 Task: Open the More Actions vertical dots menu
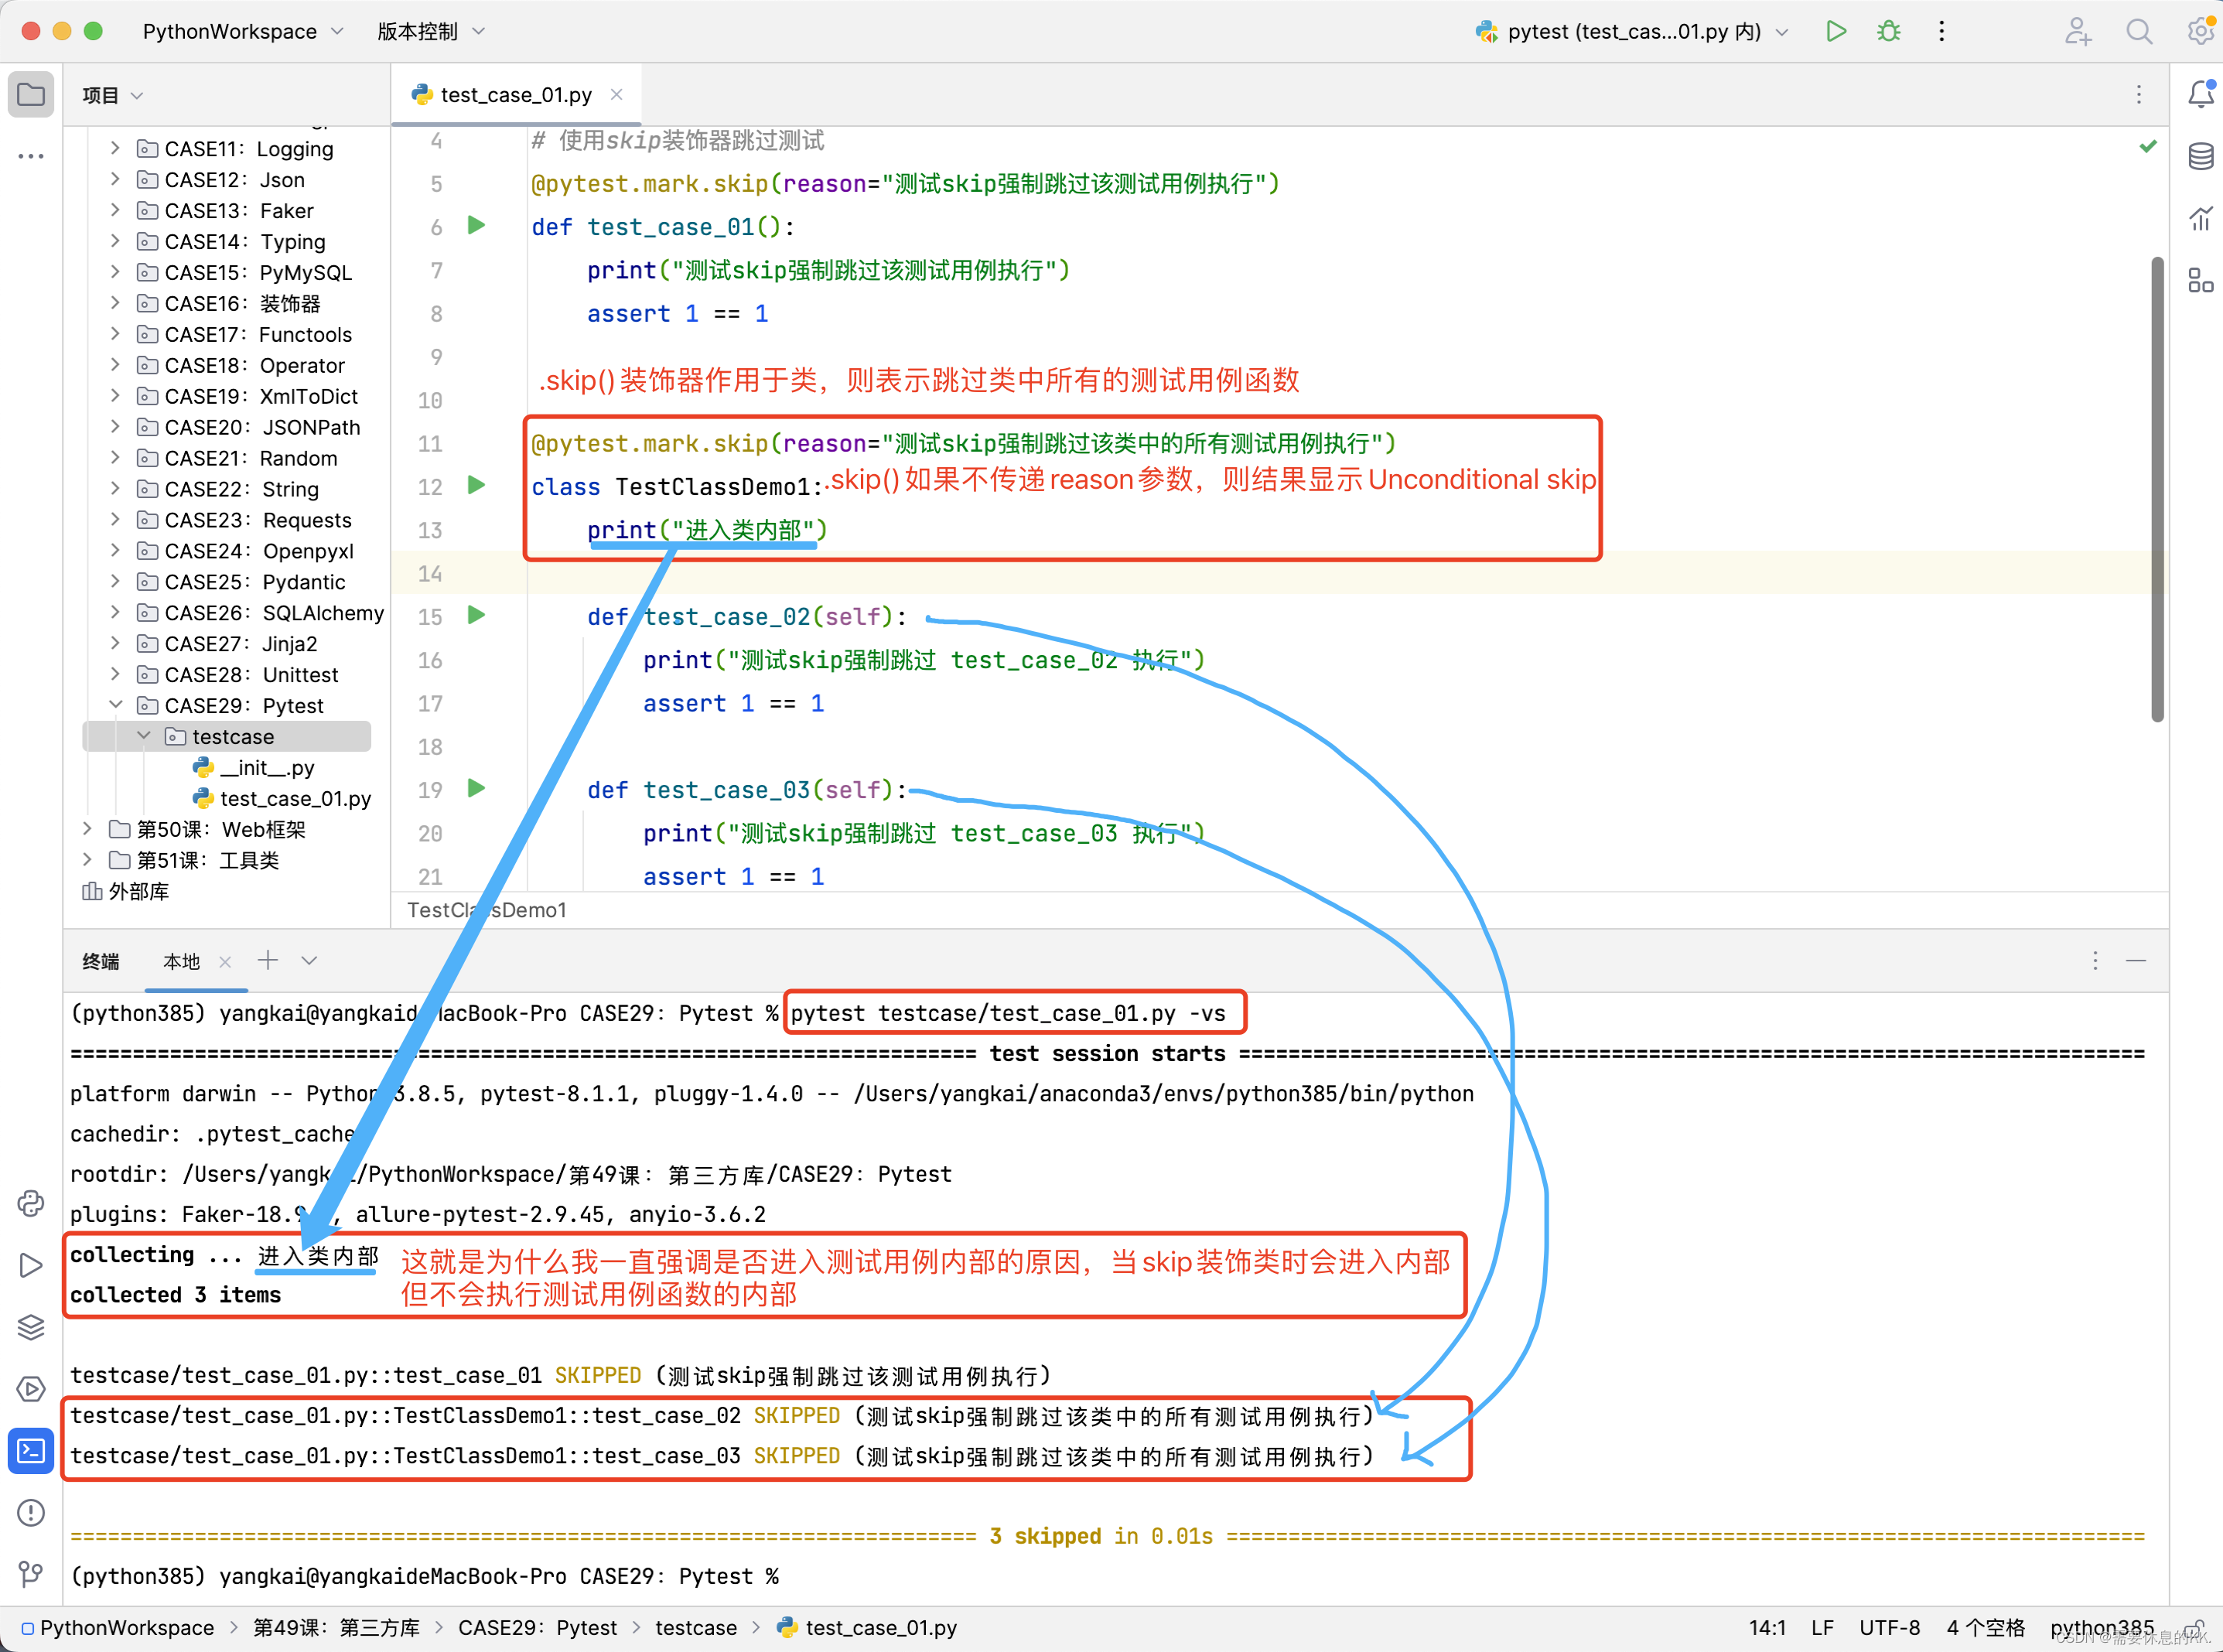coord(1941,31)
